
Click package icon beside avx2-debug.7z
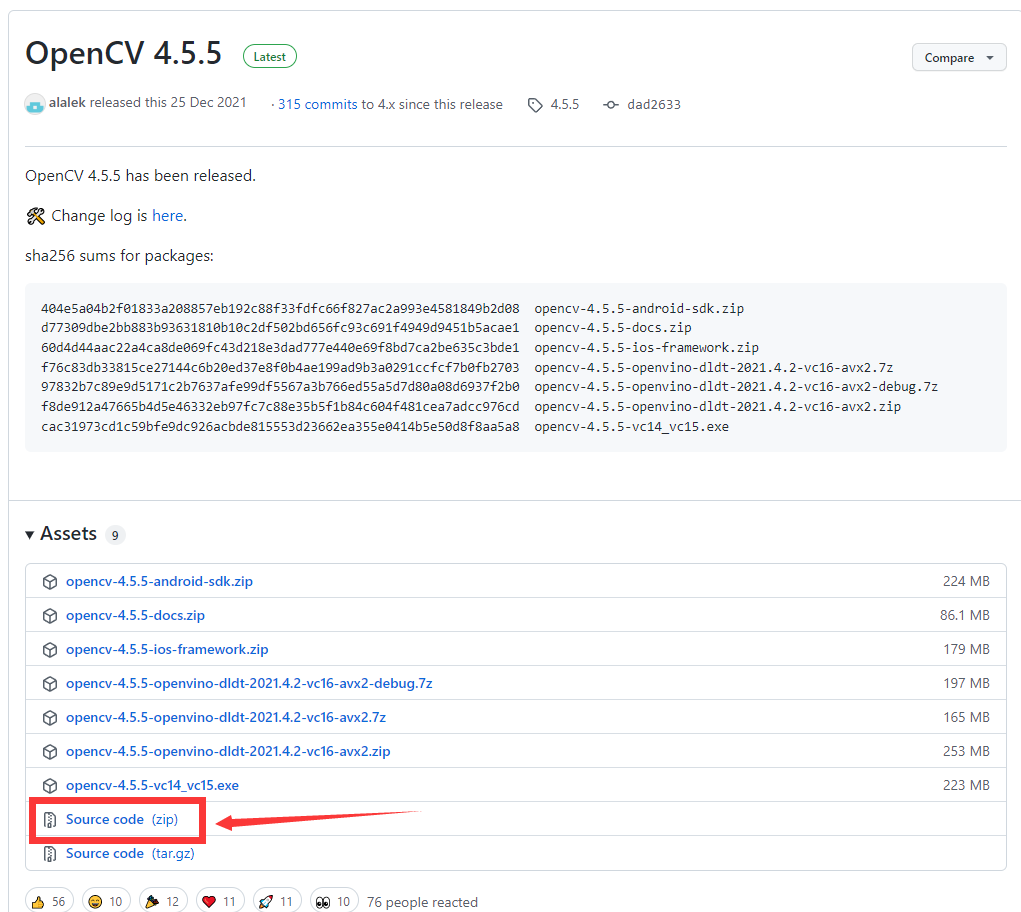(49, 684)
